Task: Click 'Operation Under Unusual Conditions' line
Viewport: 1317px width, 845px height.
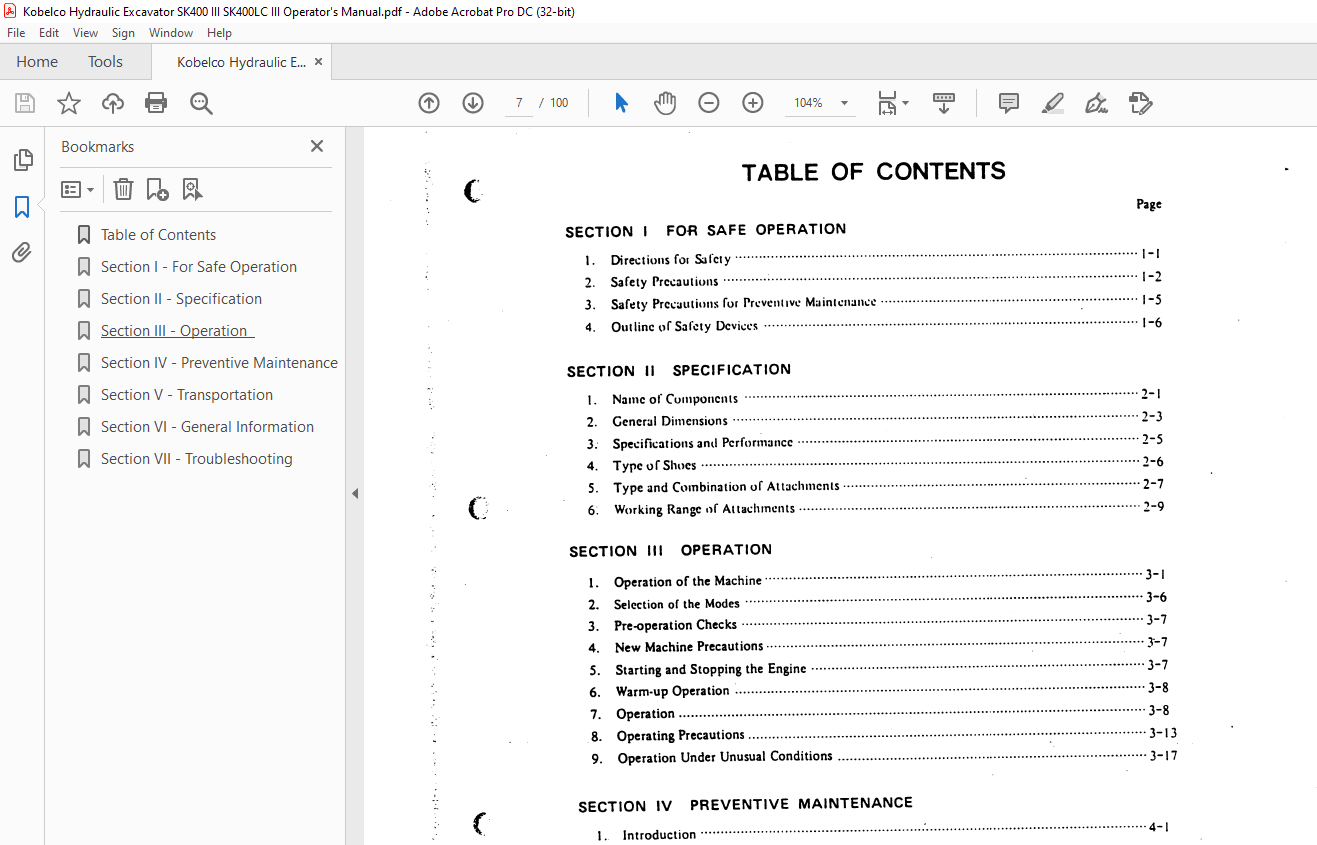Action: (725, 757)
